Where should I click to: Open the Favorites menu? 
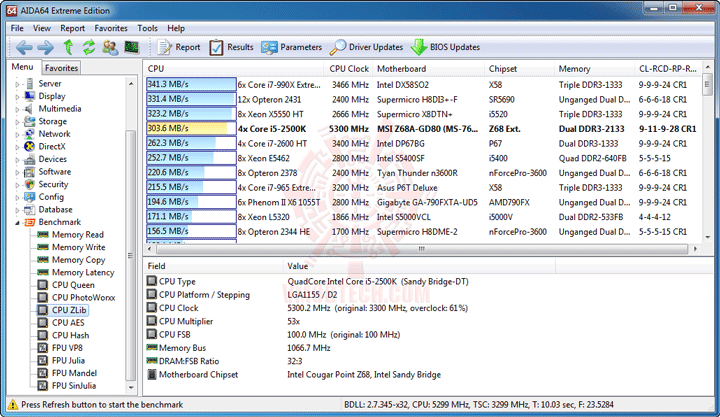[111, 28]
